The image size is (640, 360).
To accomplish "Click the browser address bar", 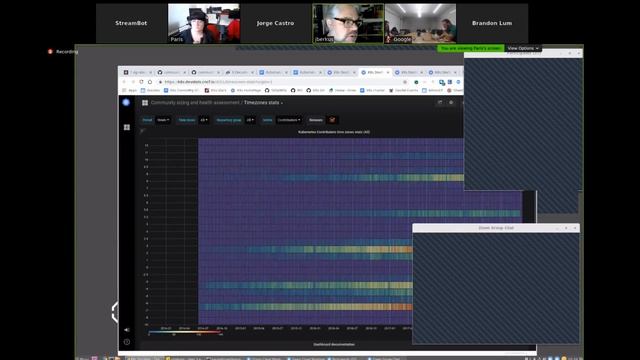I will coord(282,82).
